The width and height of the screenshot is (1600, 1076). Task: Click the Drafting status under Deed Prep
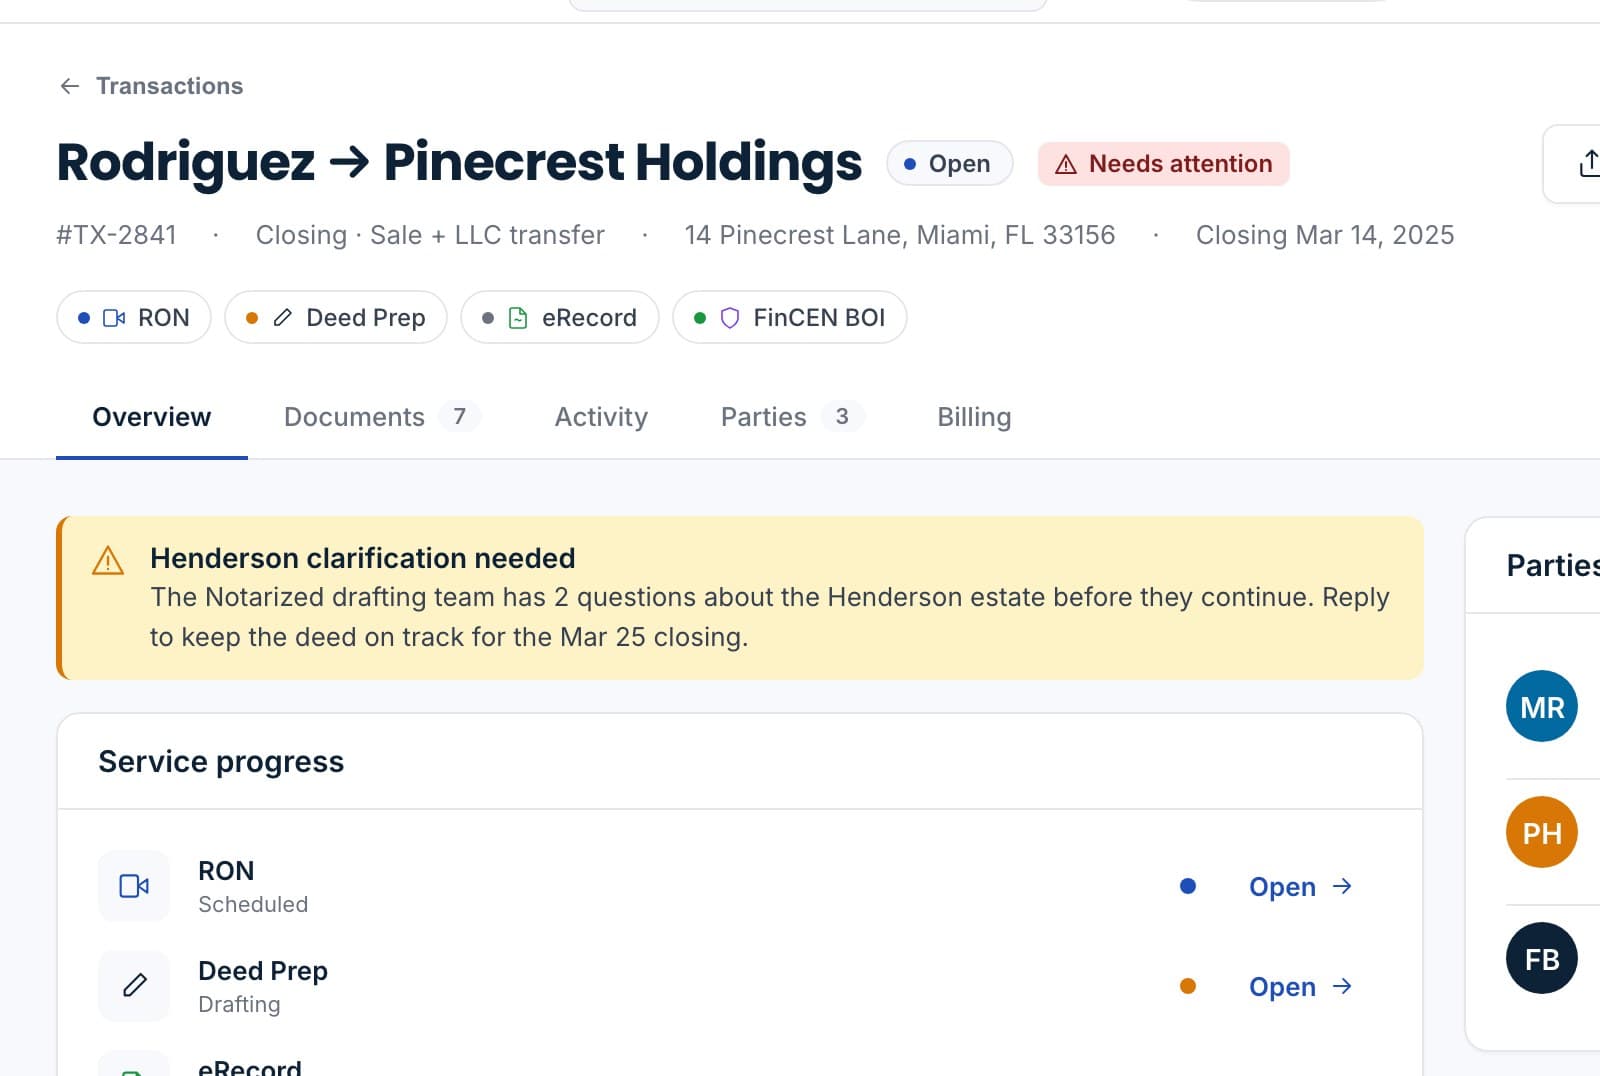[239, 1004]
